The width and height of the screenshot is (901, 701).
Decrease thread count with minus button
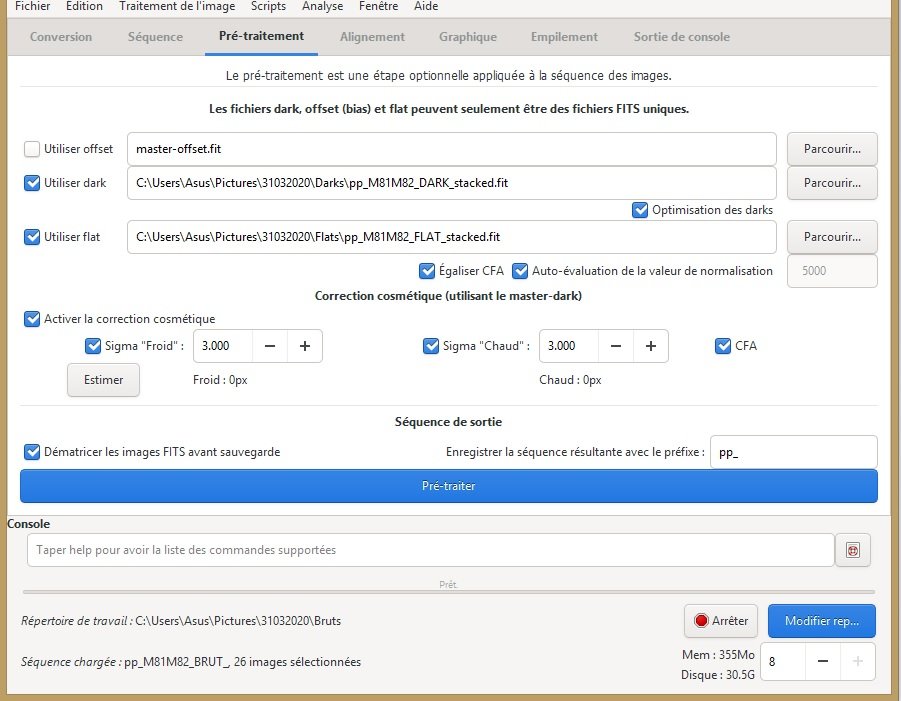pyautogui.click(x=823, y=662)
